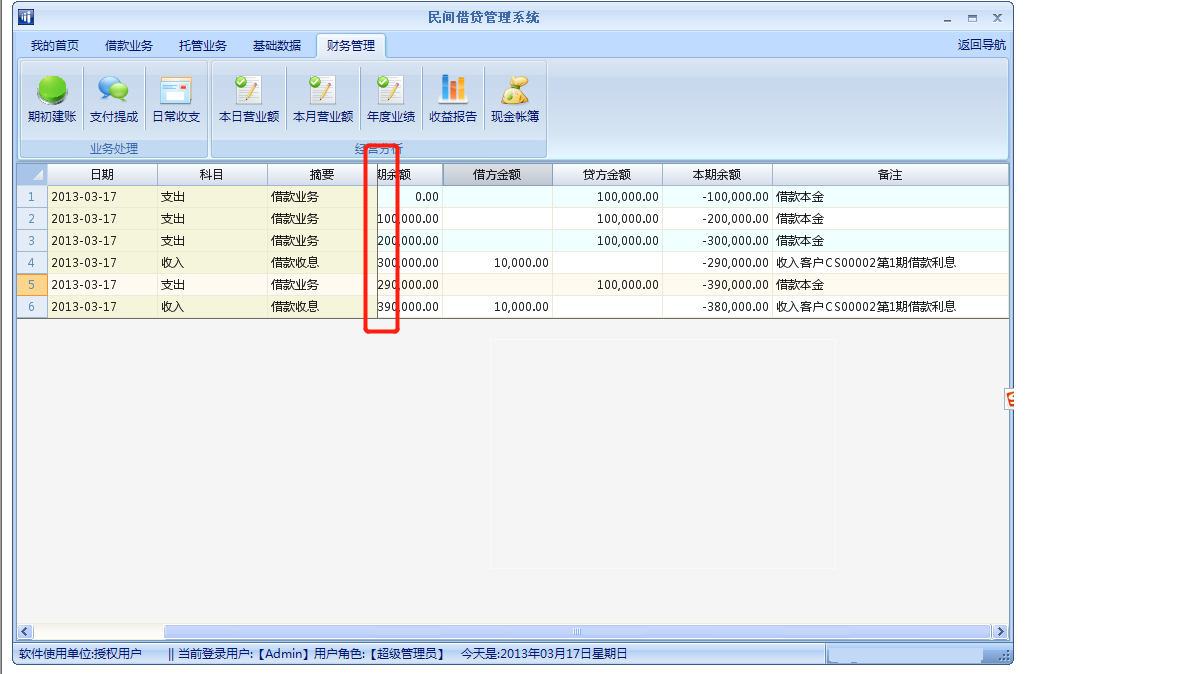View 年度业绩 annual performance
Screen dimensions: 1179x674
pos(390,100)
